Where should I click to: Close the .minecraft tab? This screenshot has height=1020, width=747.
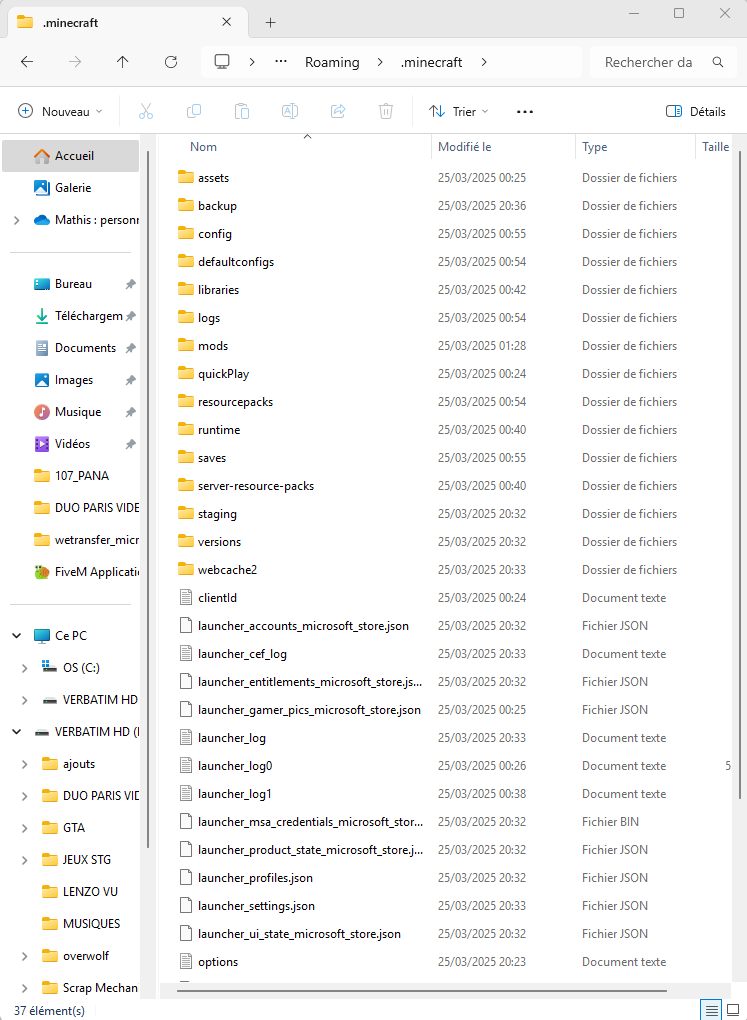[226, 22]
